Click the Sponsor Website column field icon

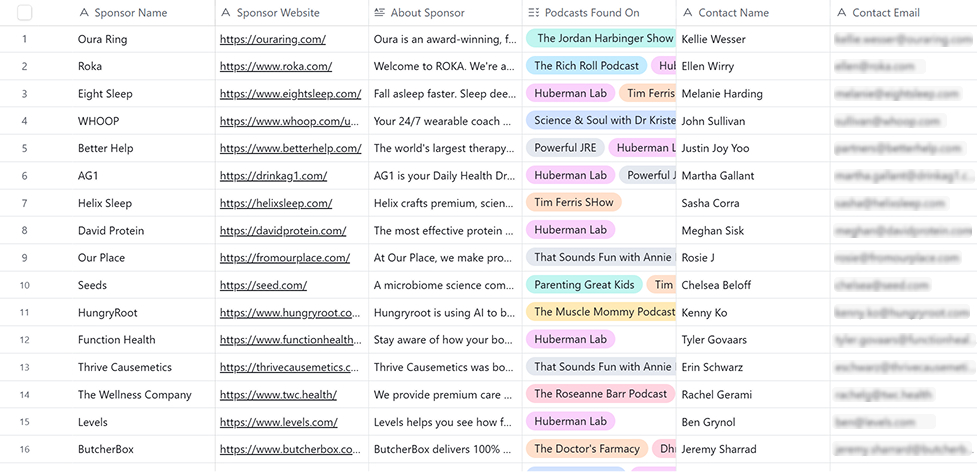tap(227, 13)
